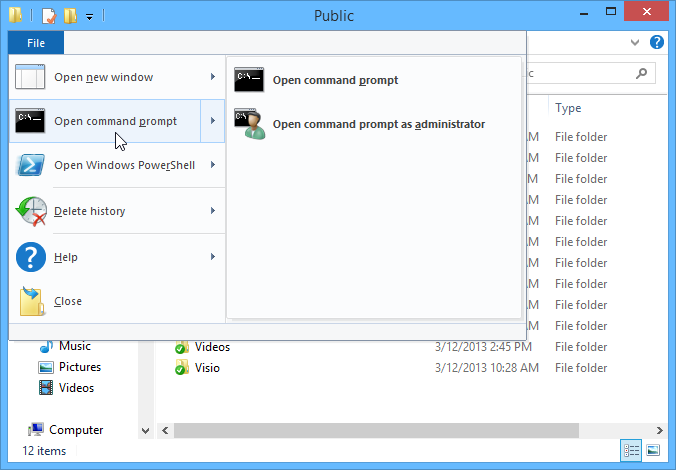Expand the Help submenu arrow
This screenshot has height=470, width=676.
click(x=213, y=257)
